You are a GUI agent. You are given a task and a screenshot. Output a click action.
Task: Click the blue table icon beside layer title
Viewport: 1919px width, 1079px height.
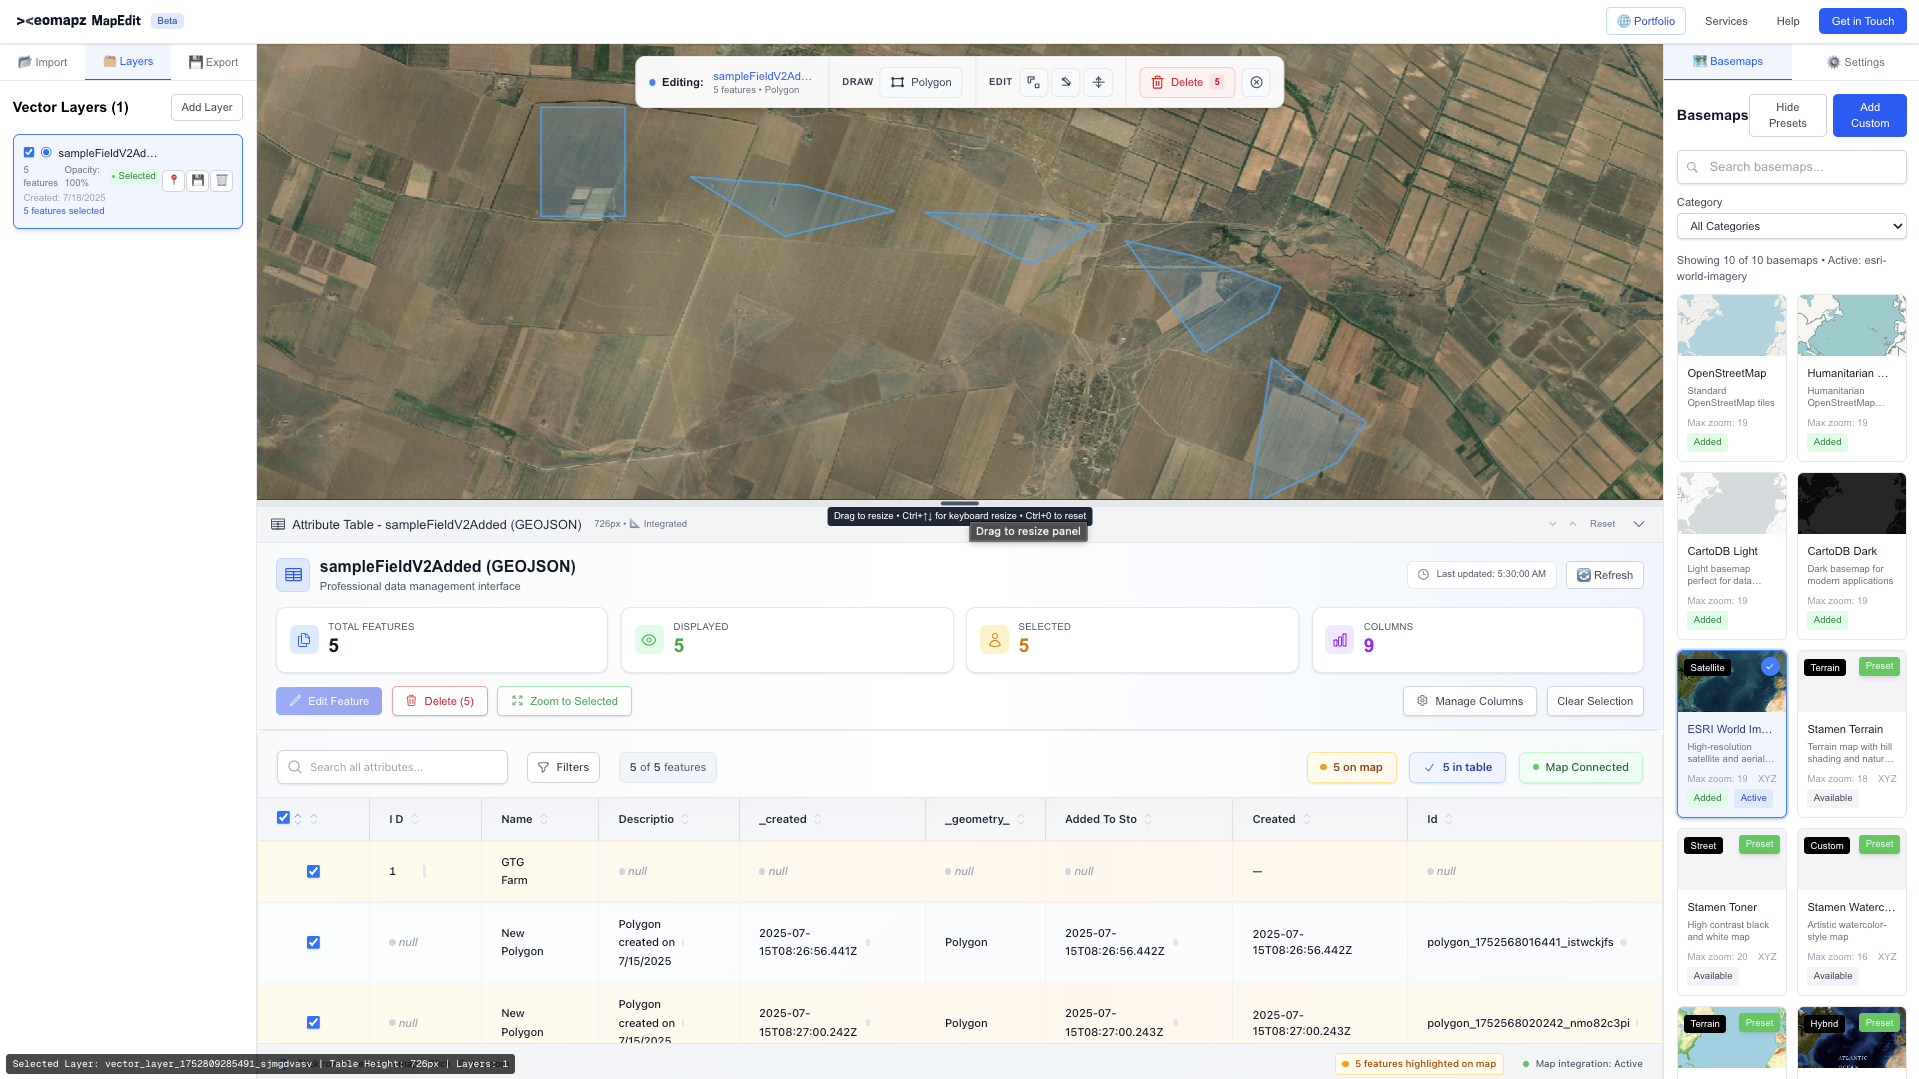(x=293, y=575)
